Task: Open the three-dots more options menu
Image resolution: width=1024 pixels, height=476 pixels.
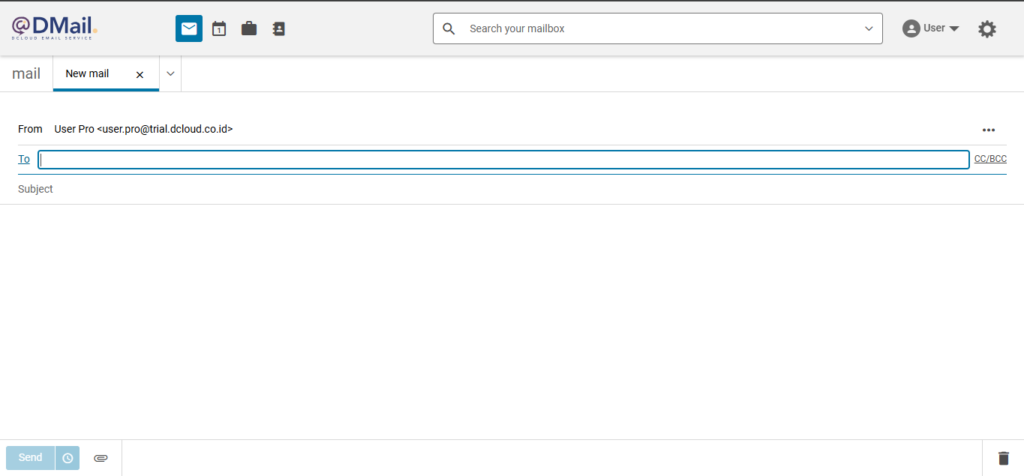Action: pyautogui.click(x=989, y=130)
